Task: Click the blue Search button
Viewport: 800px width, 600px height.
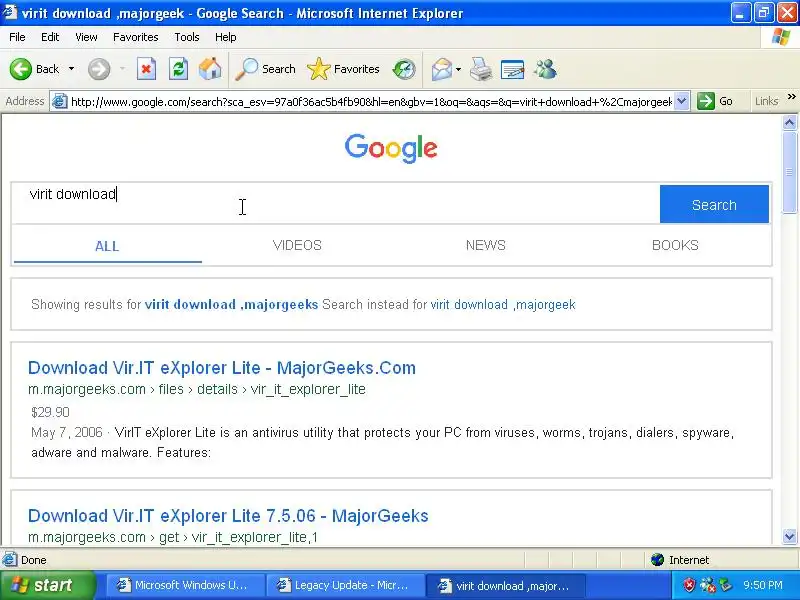Action: pyautogui.click(x=714, y=204)
